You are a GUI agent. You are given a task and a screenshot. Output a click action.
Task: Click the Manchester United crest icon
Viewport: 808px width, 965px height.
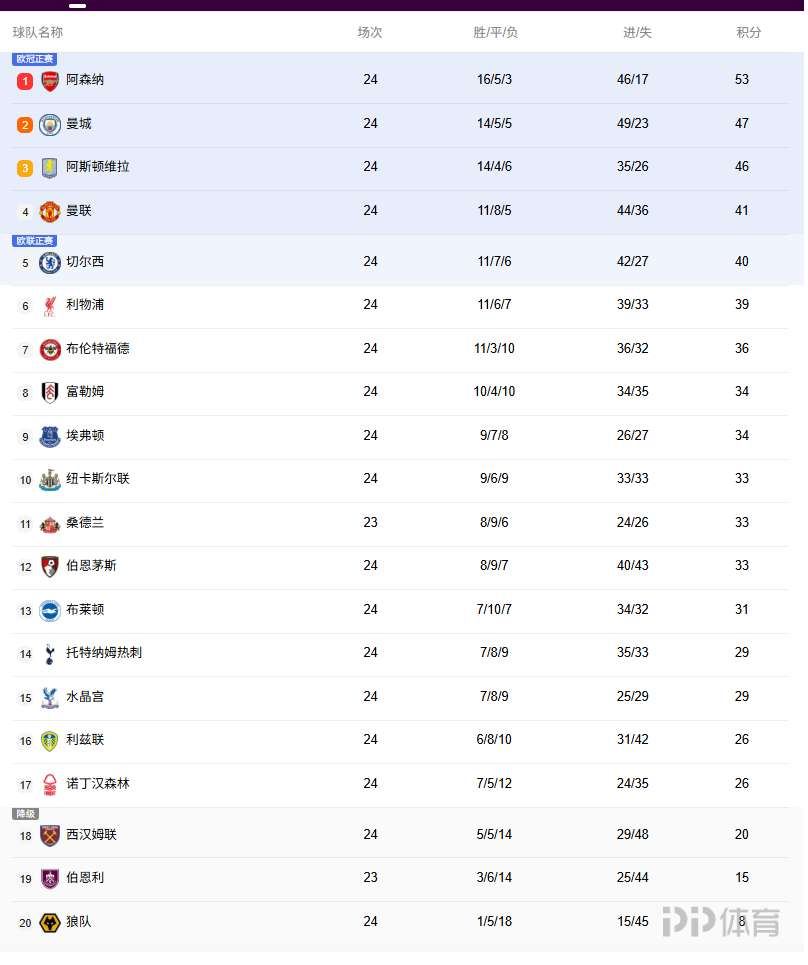click(50, 211)
